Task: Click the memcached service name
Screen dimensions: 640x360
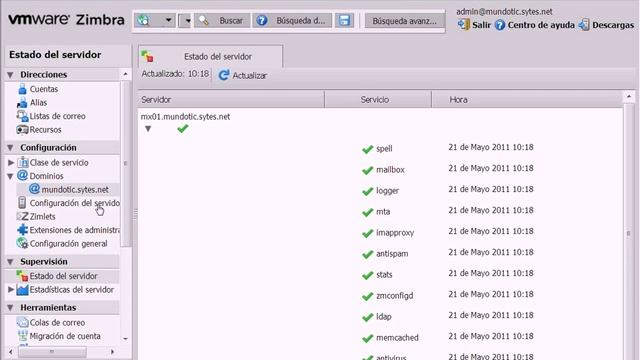Action: 397,338
